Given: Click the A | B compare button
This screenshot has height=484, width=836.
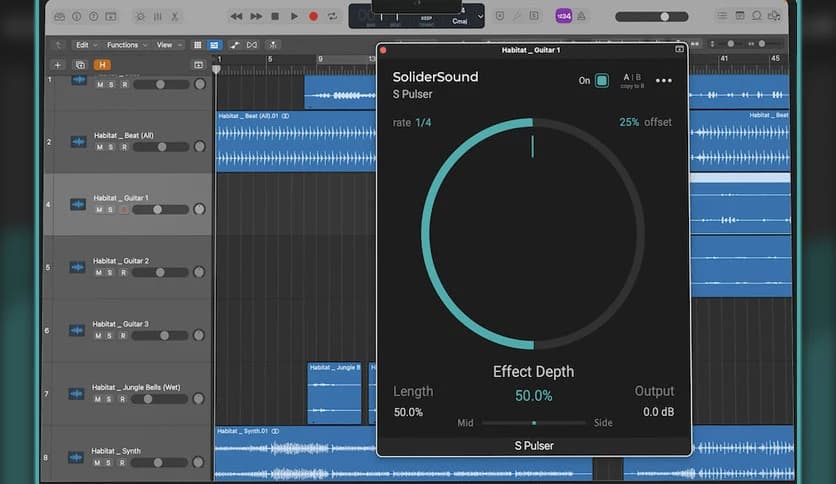Looking at the screenshot, I should coord(632,77).
